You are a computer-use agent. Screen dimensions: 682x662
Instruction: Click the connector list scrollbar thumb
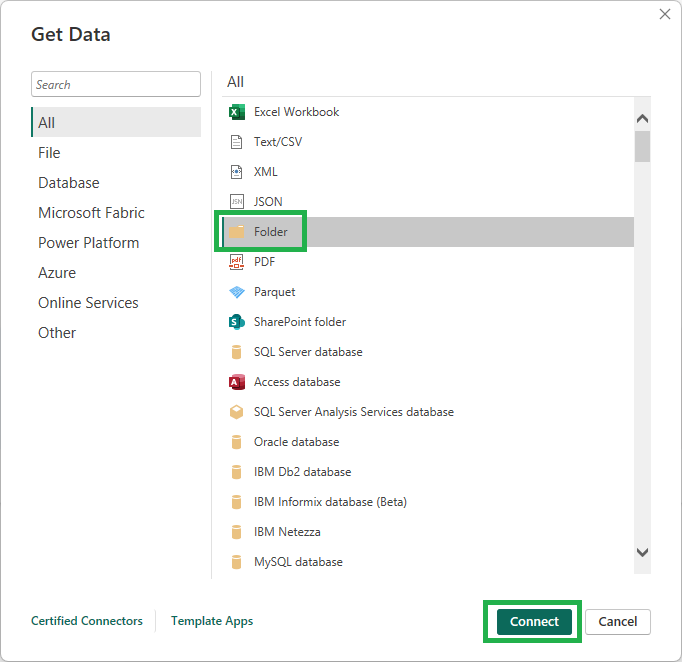642,147
